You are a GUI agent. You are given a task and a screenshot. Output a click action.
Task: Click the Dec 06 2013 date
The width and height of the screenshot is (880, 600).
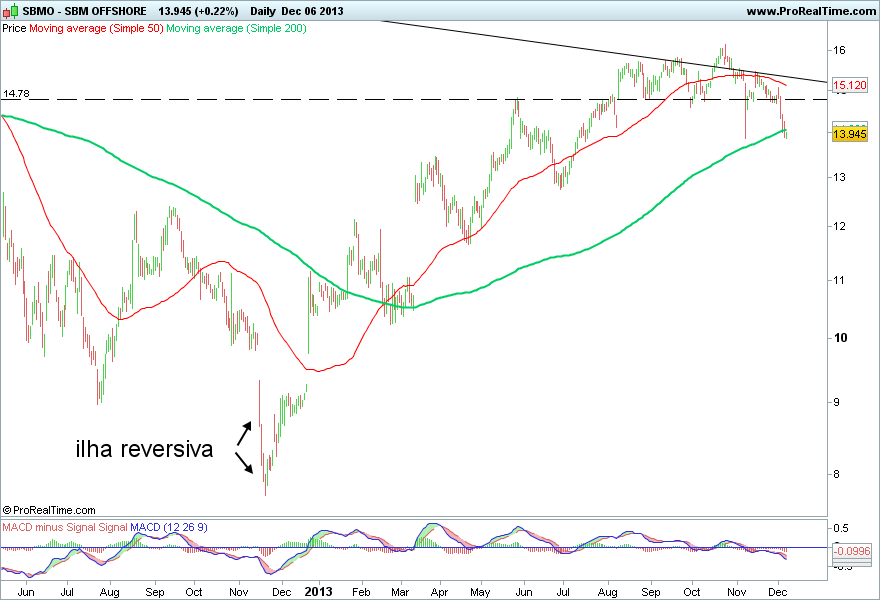coord(313,11)
